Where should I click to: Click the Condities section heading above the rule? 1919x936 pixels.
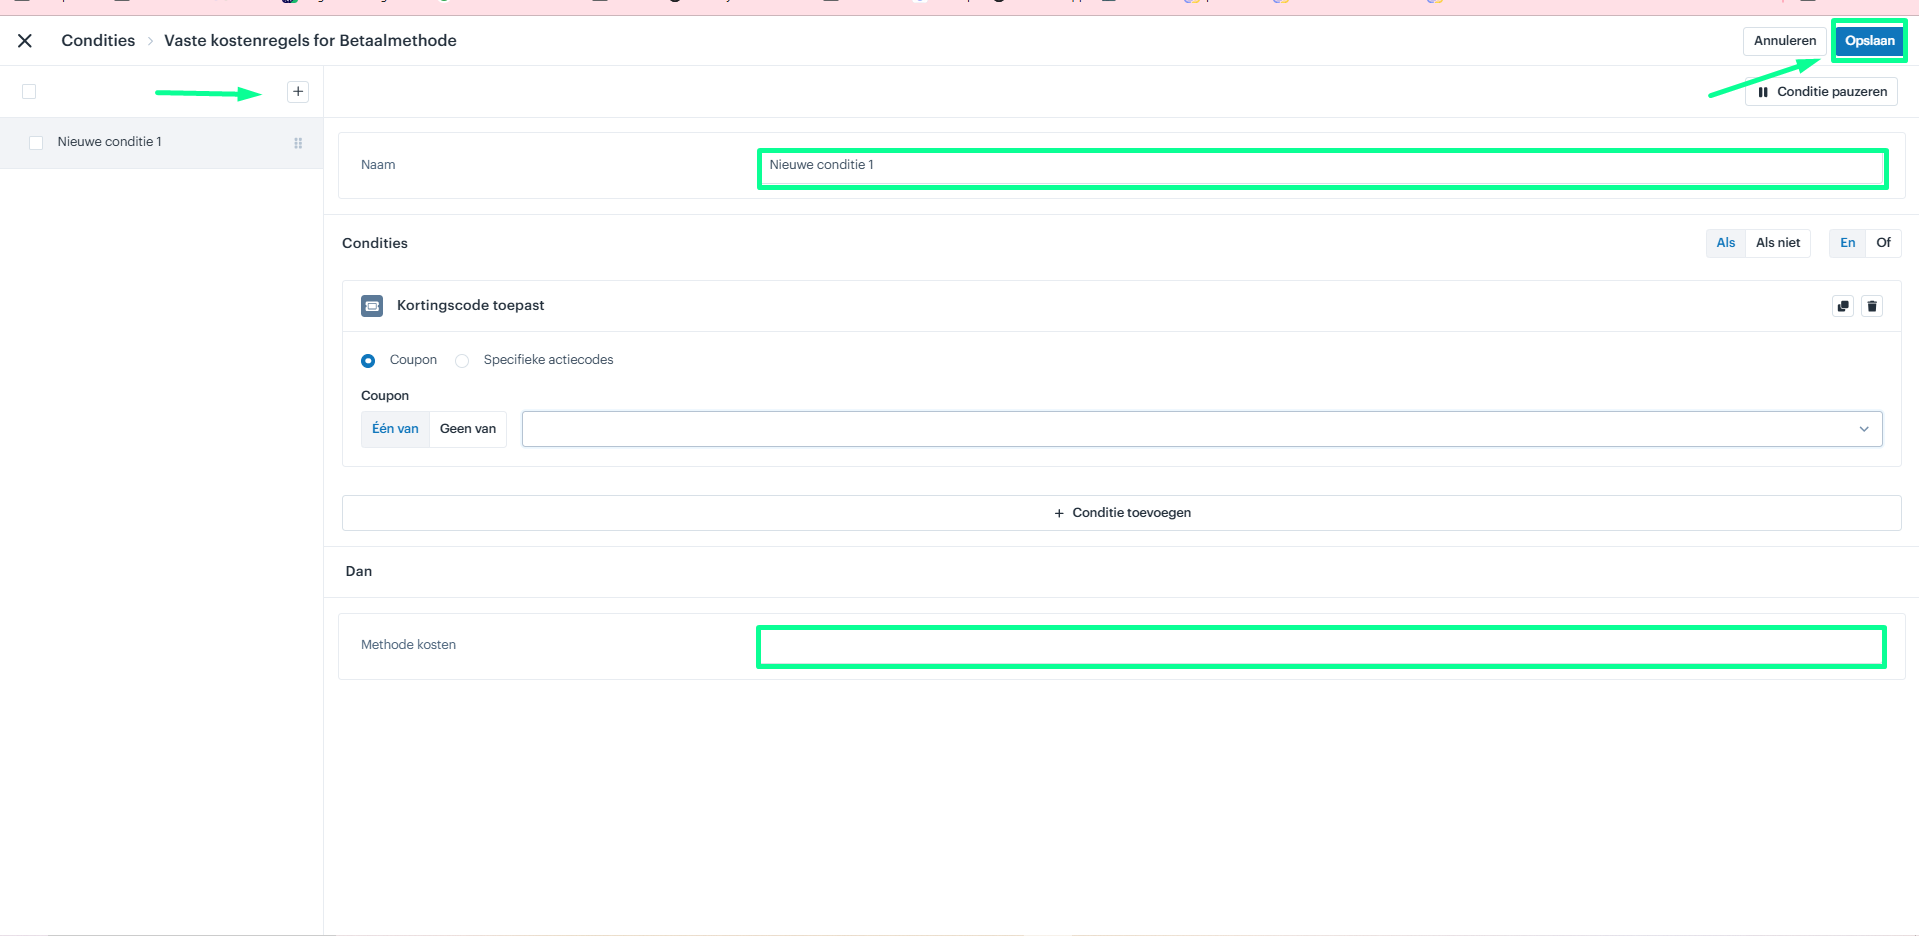(375, 243)
